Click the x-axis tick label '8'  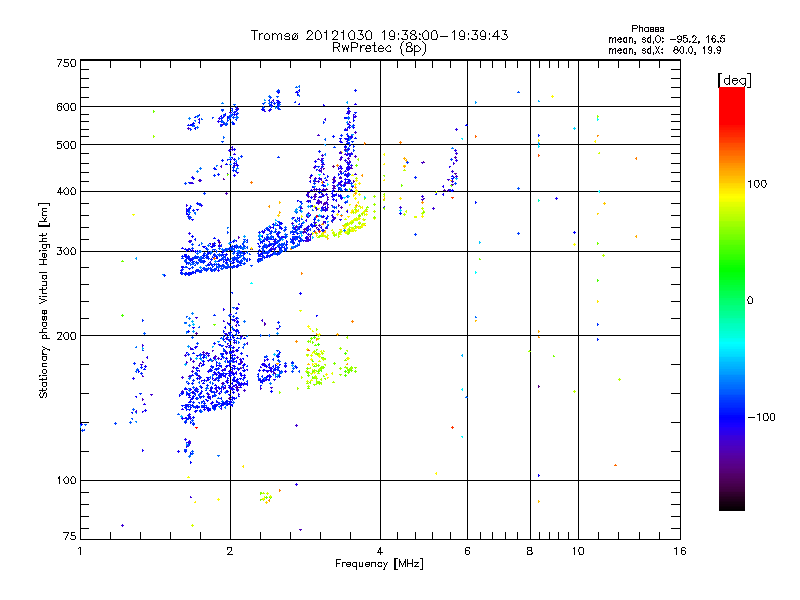click(x=530, y=551)
